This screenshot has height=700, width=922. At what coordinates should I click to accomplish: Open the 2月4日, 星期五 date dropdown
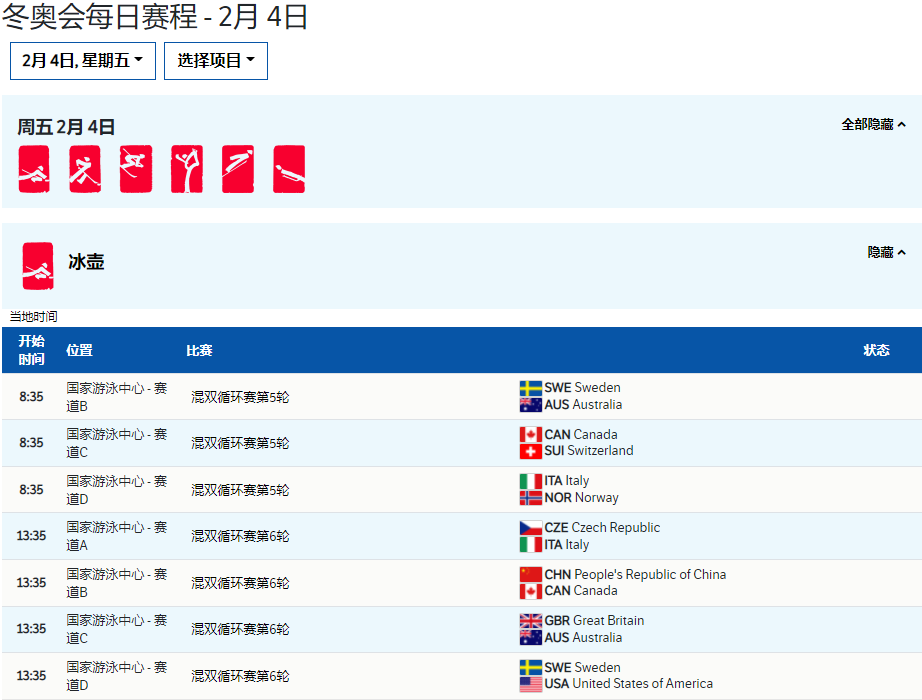(x=82, y=61)
